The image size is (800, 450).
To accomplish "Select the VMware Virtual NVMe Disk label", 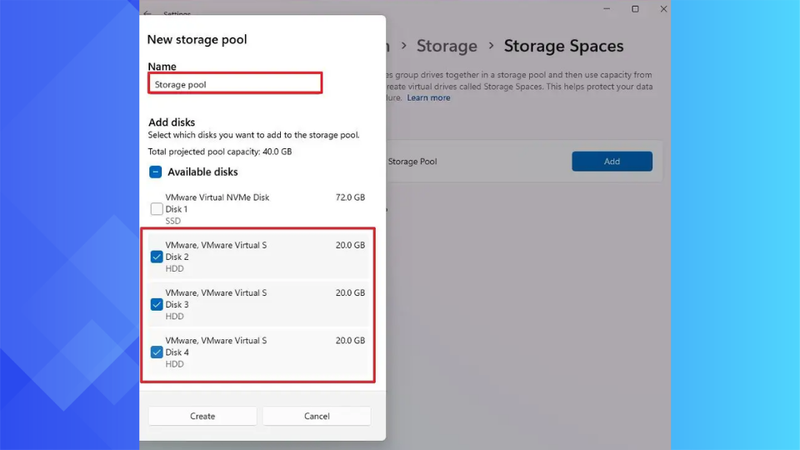I will 217,197.
